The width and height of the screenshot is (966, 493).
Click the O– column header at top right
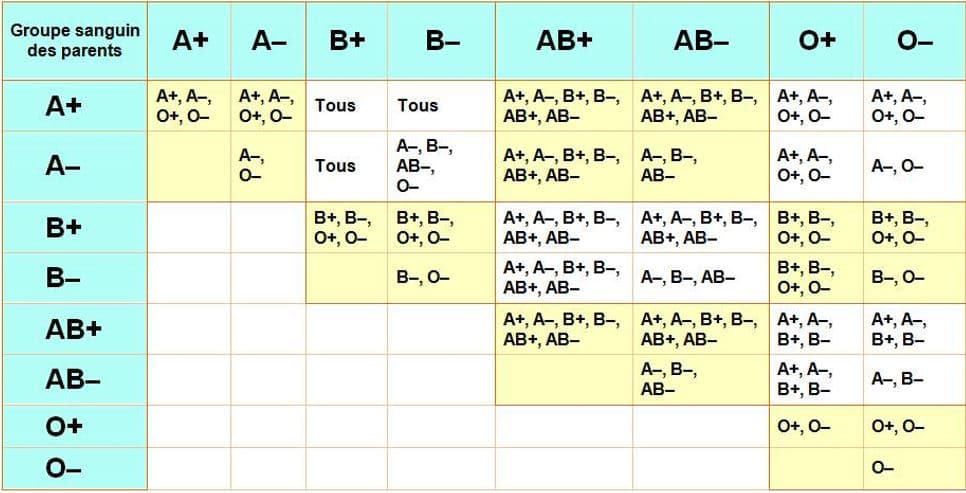pos(914,41)
